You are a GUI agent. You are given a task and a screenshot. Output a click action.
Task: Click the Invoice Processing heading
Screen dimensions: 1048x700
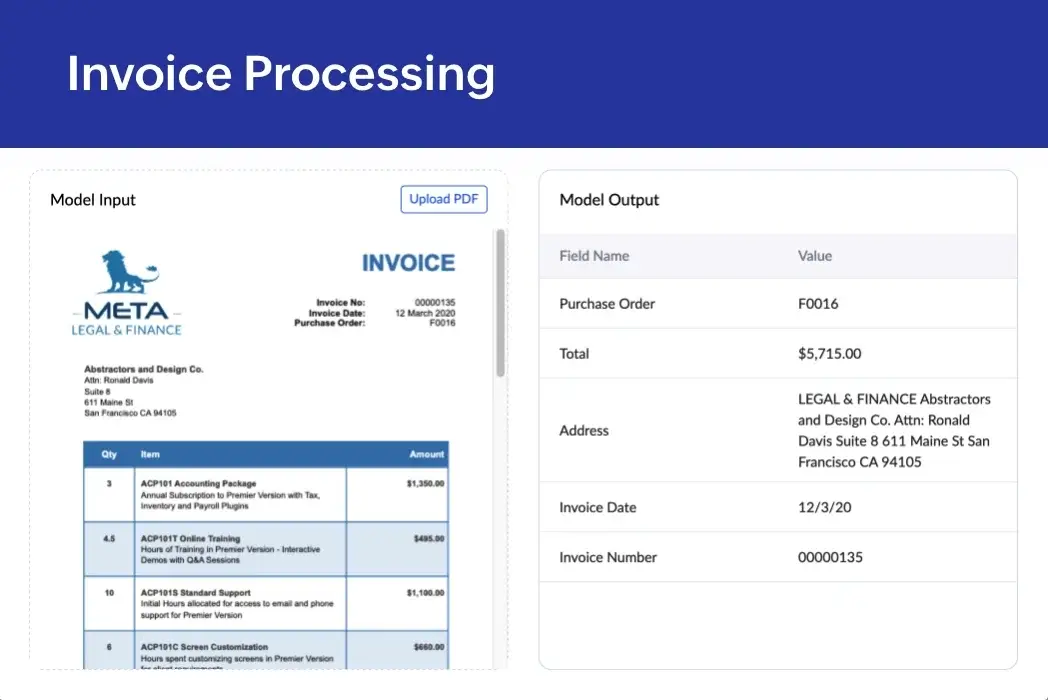281,74
